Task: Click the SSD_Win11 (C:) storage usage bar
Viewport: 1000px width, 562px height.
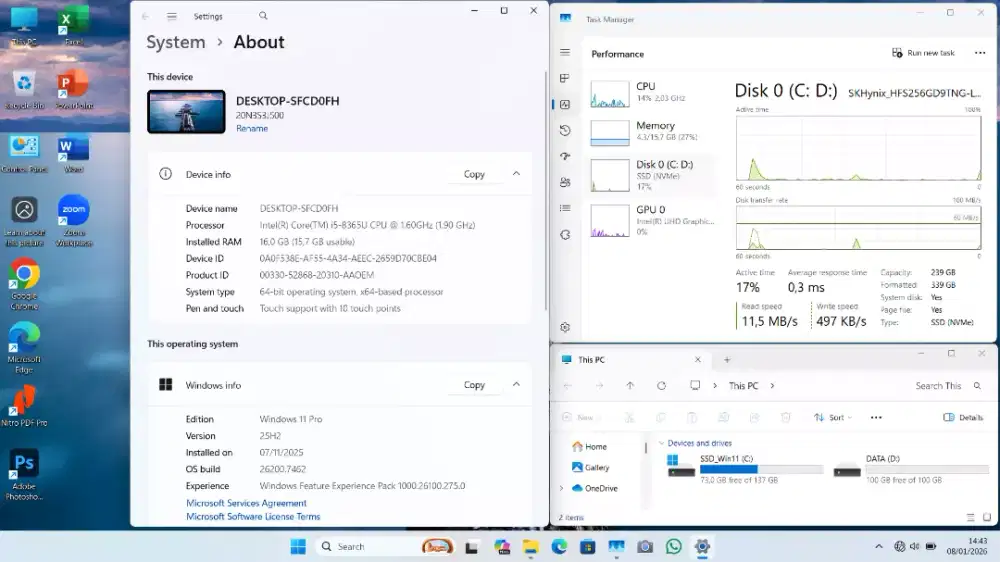Action: 761,469
